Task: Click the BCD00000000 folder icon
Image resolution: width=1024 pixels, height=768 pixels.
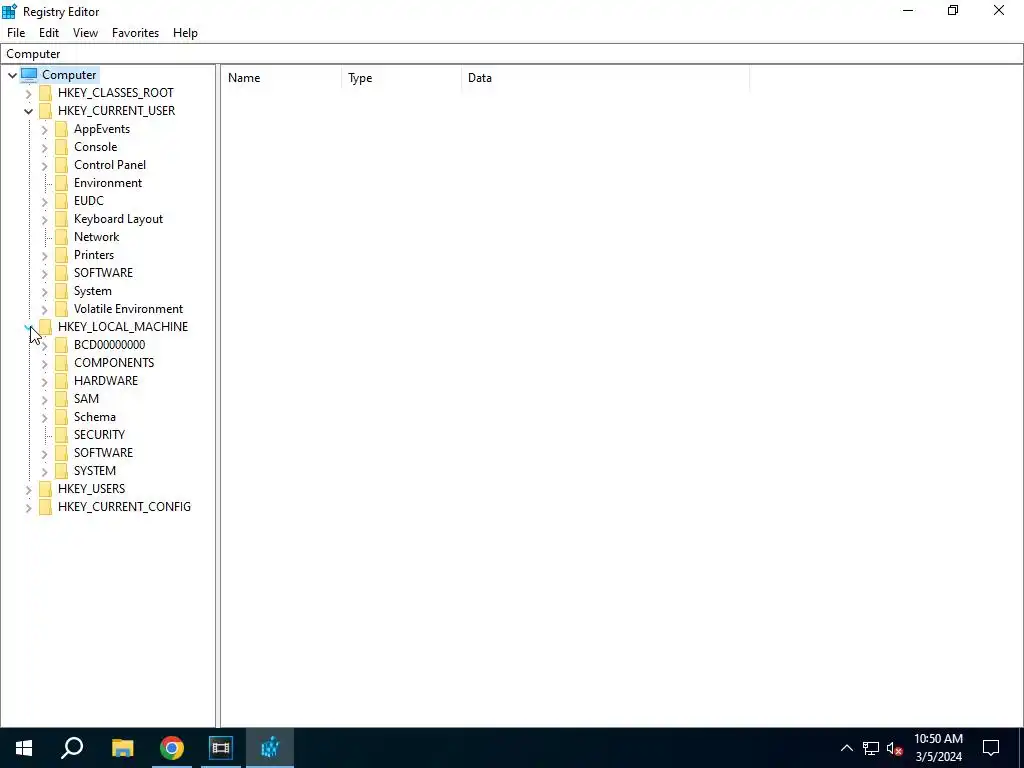Action: 61,345
